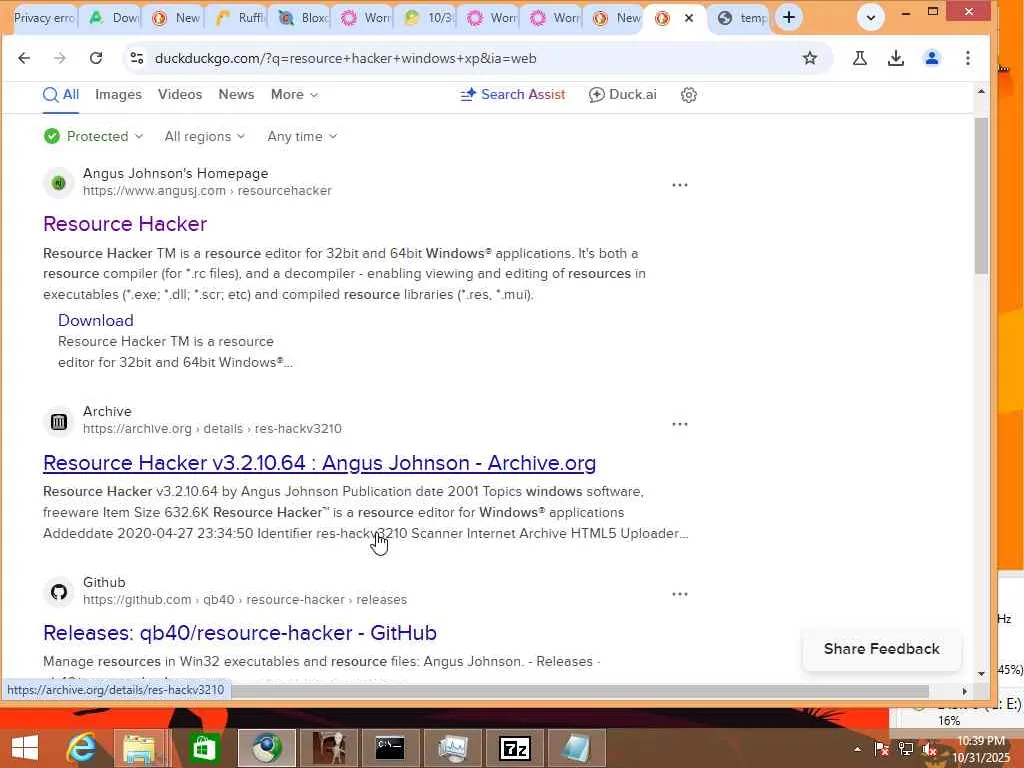Viewport: 1024px width, 768px height.
Task: Open the Download sublink
Action: 95,321
